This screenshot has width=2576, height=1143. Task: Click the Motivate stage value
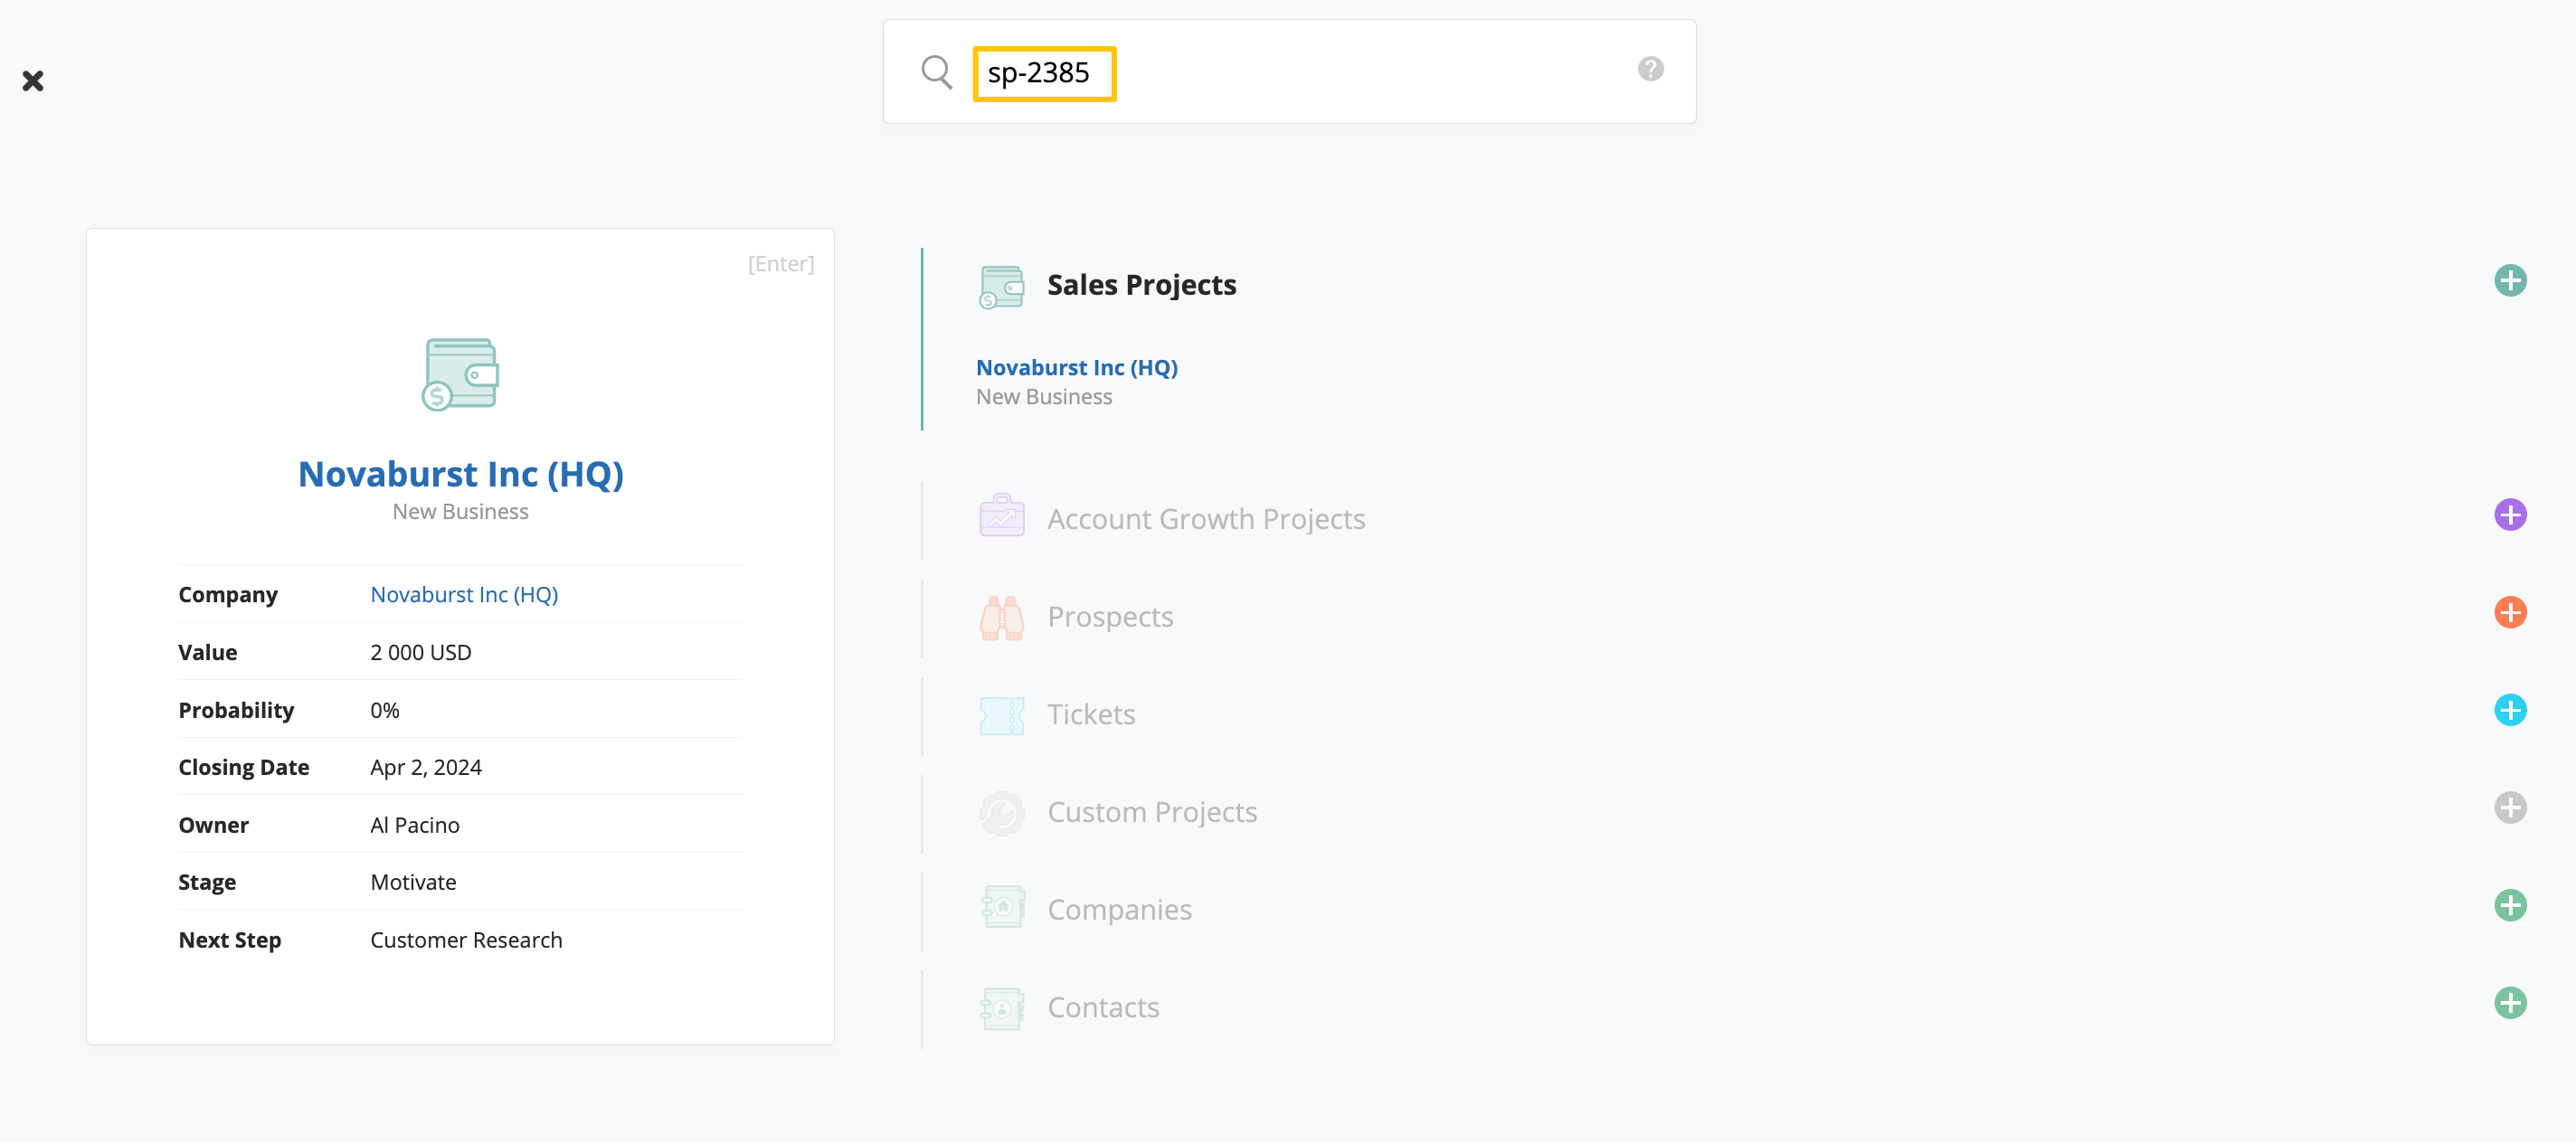pos(413,883)
